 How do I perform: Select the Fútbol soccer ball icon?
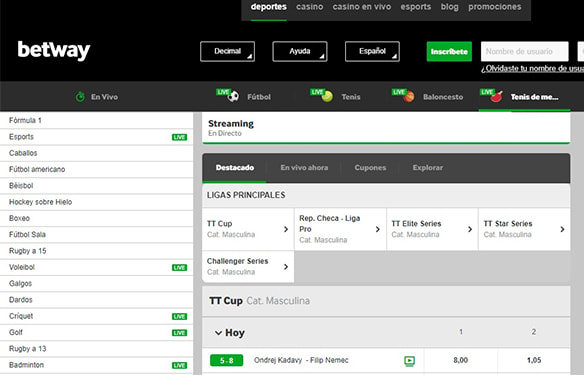(234, 96)
